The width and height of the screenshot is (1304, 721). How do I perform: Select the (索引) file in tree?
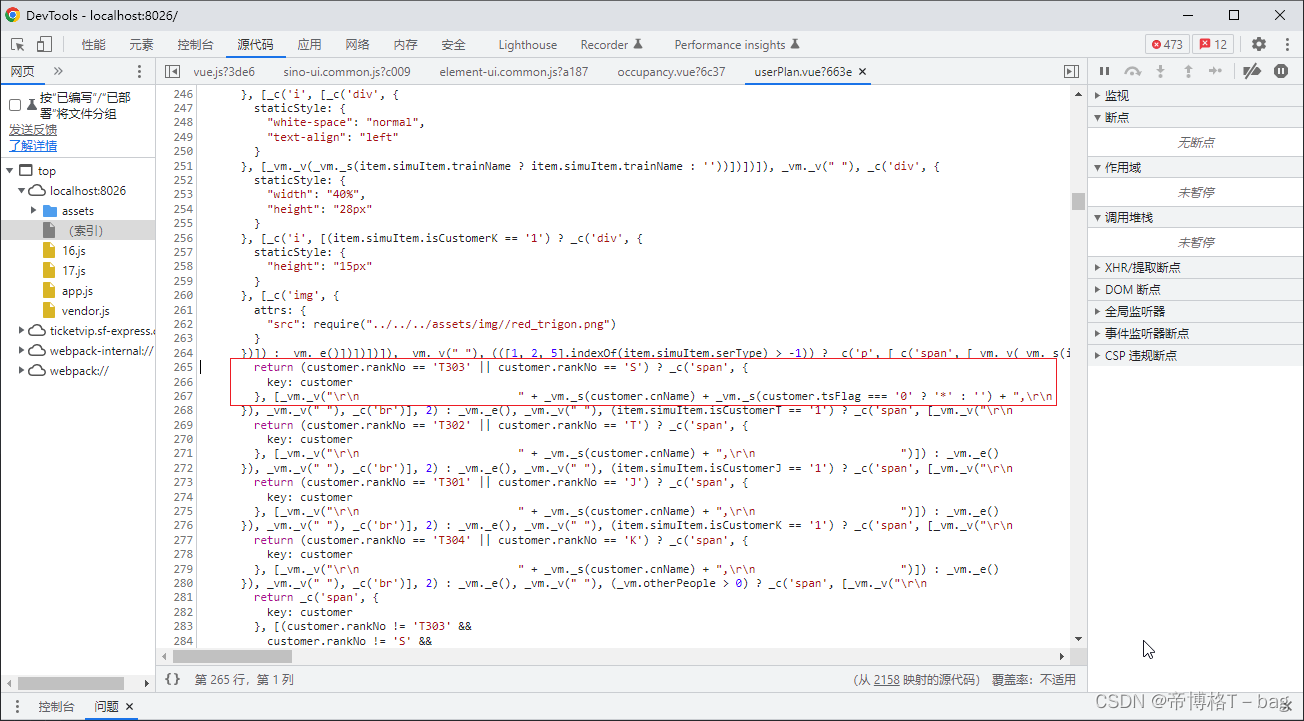click(x=78, y=231)
